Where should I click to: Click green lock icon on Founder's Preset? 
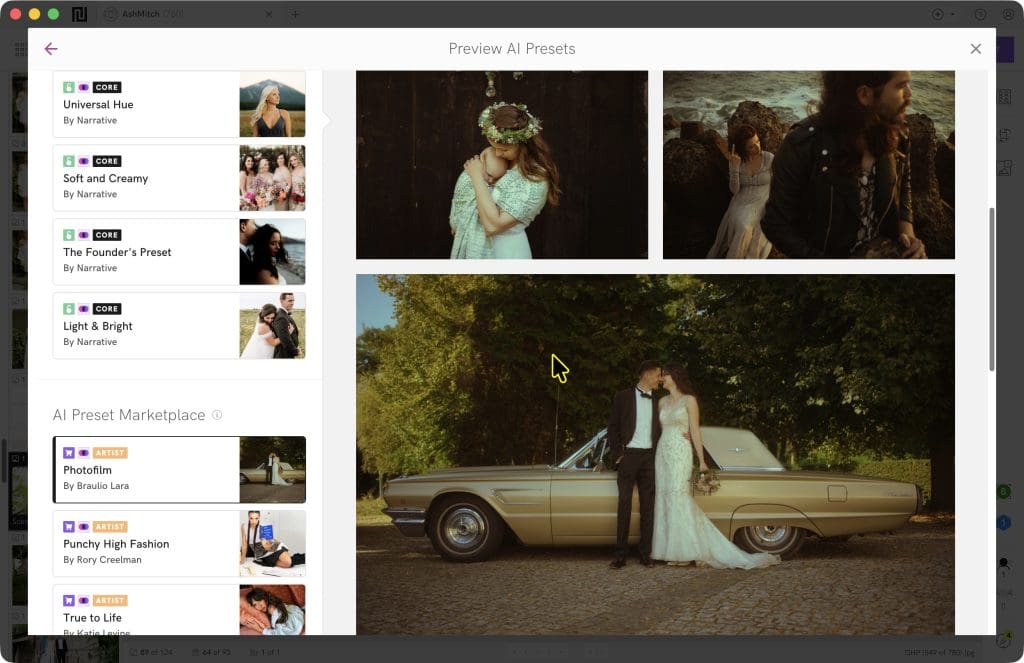pos(69,234)
